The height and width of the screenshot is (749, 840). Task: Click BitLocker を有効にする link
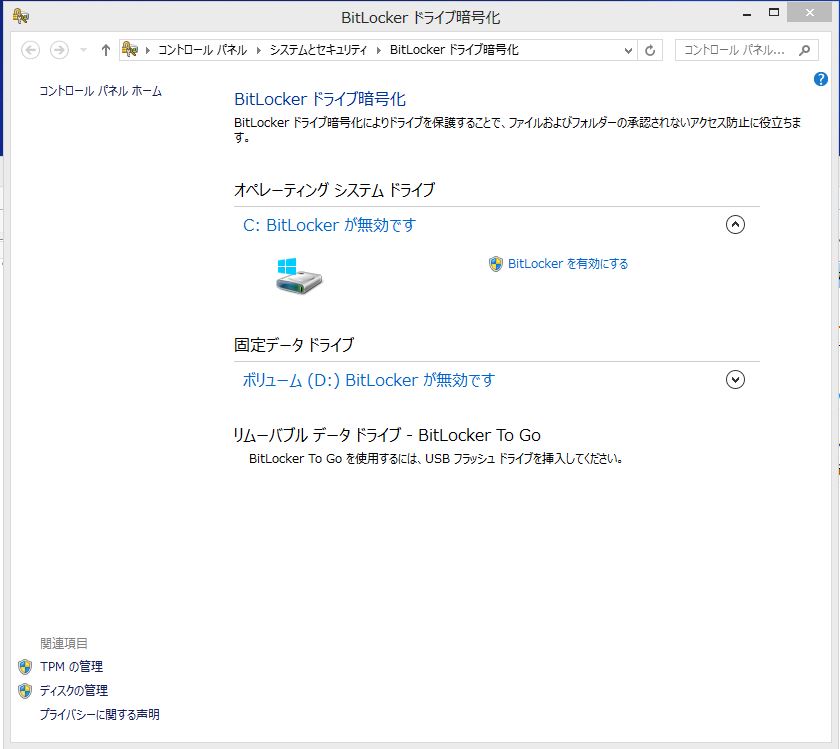tap(568, 264)
